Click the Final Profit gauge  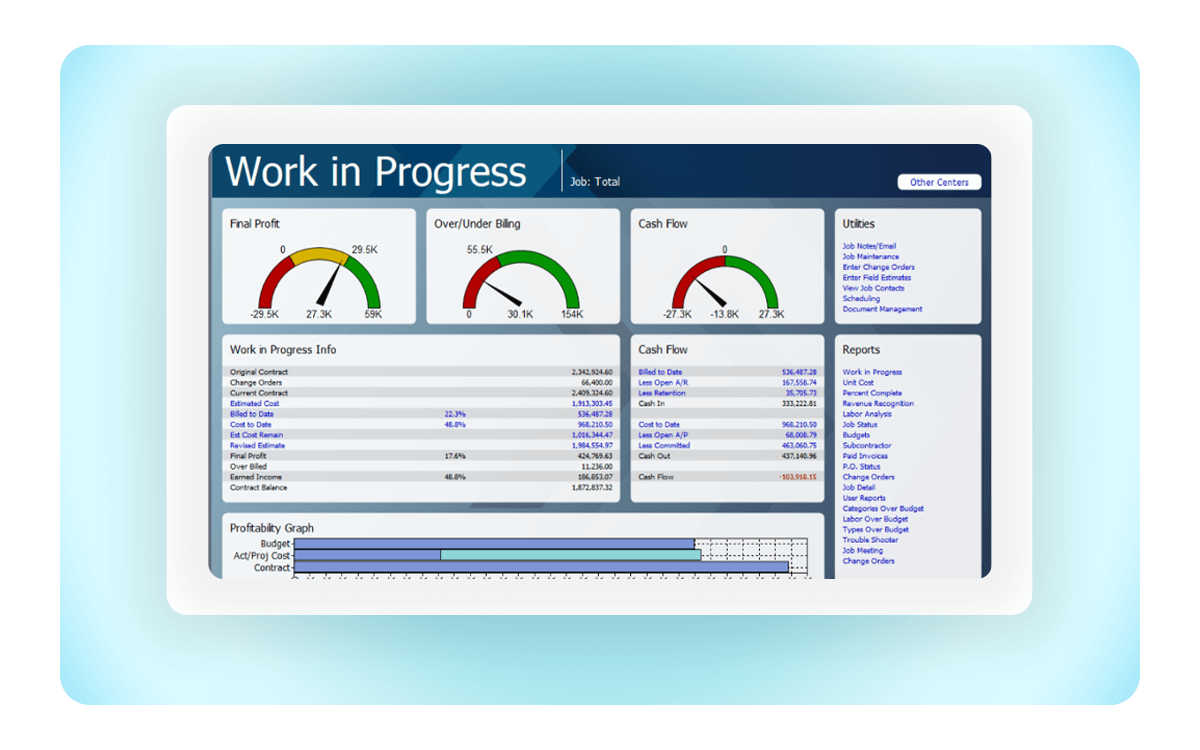319,280
